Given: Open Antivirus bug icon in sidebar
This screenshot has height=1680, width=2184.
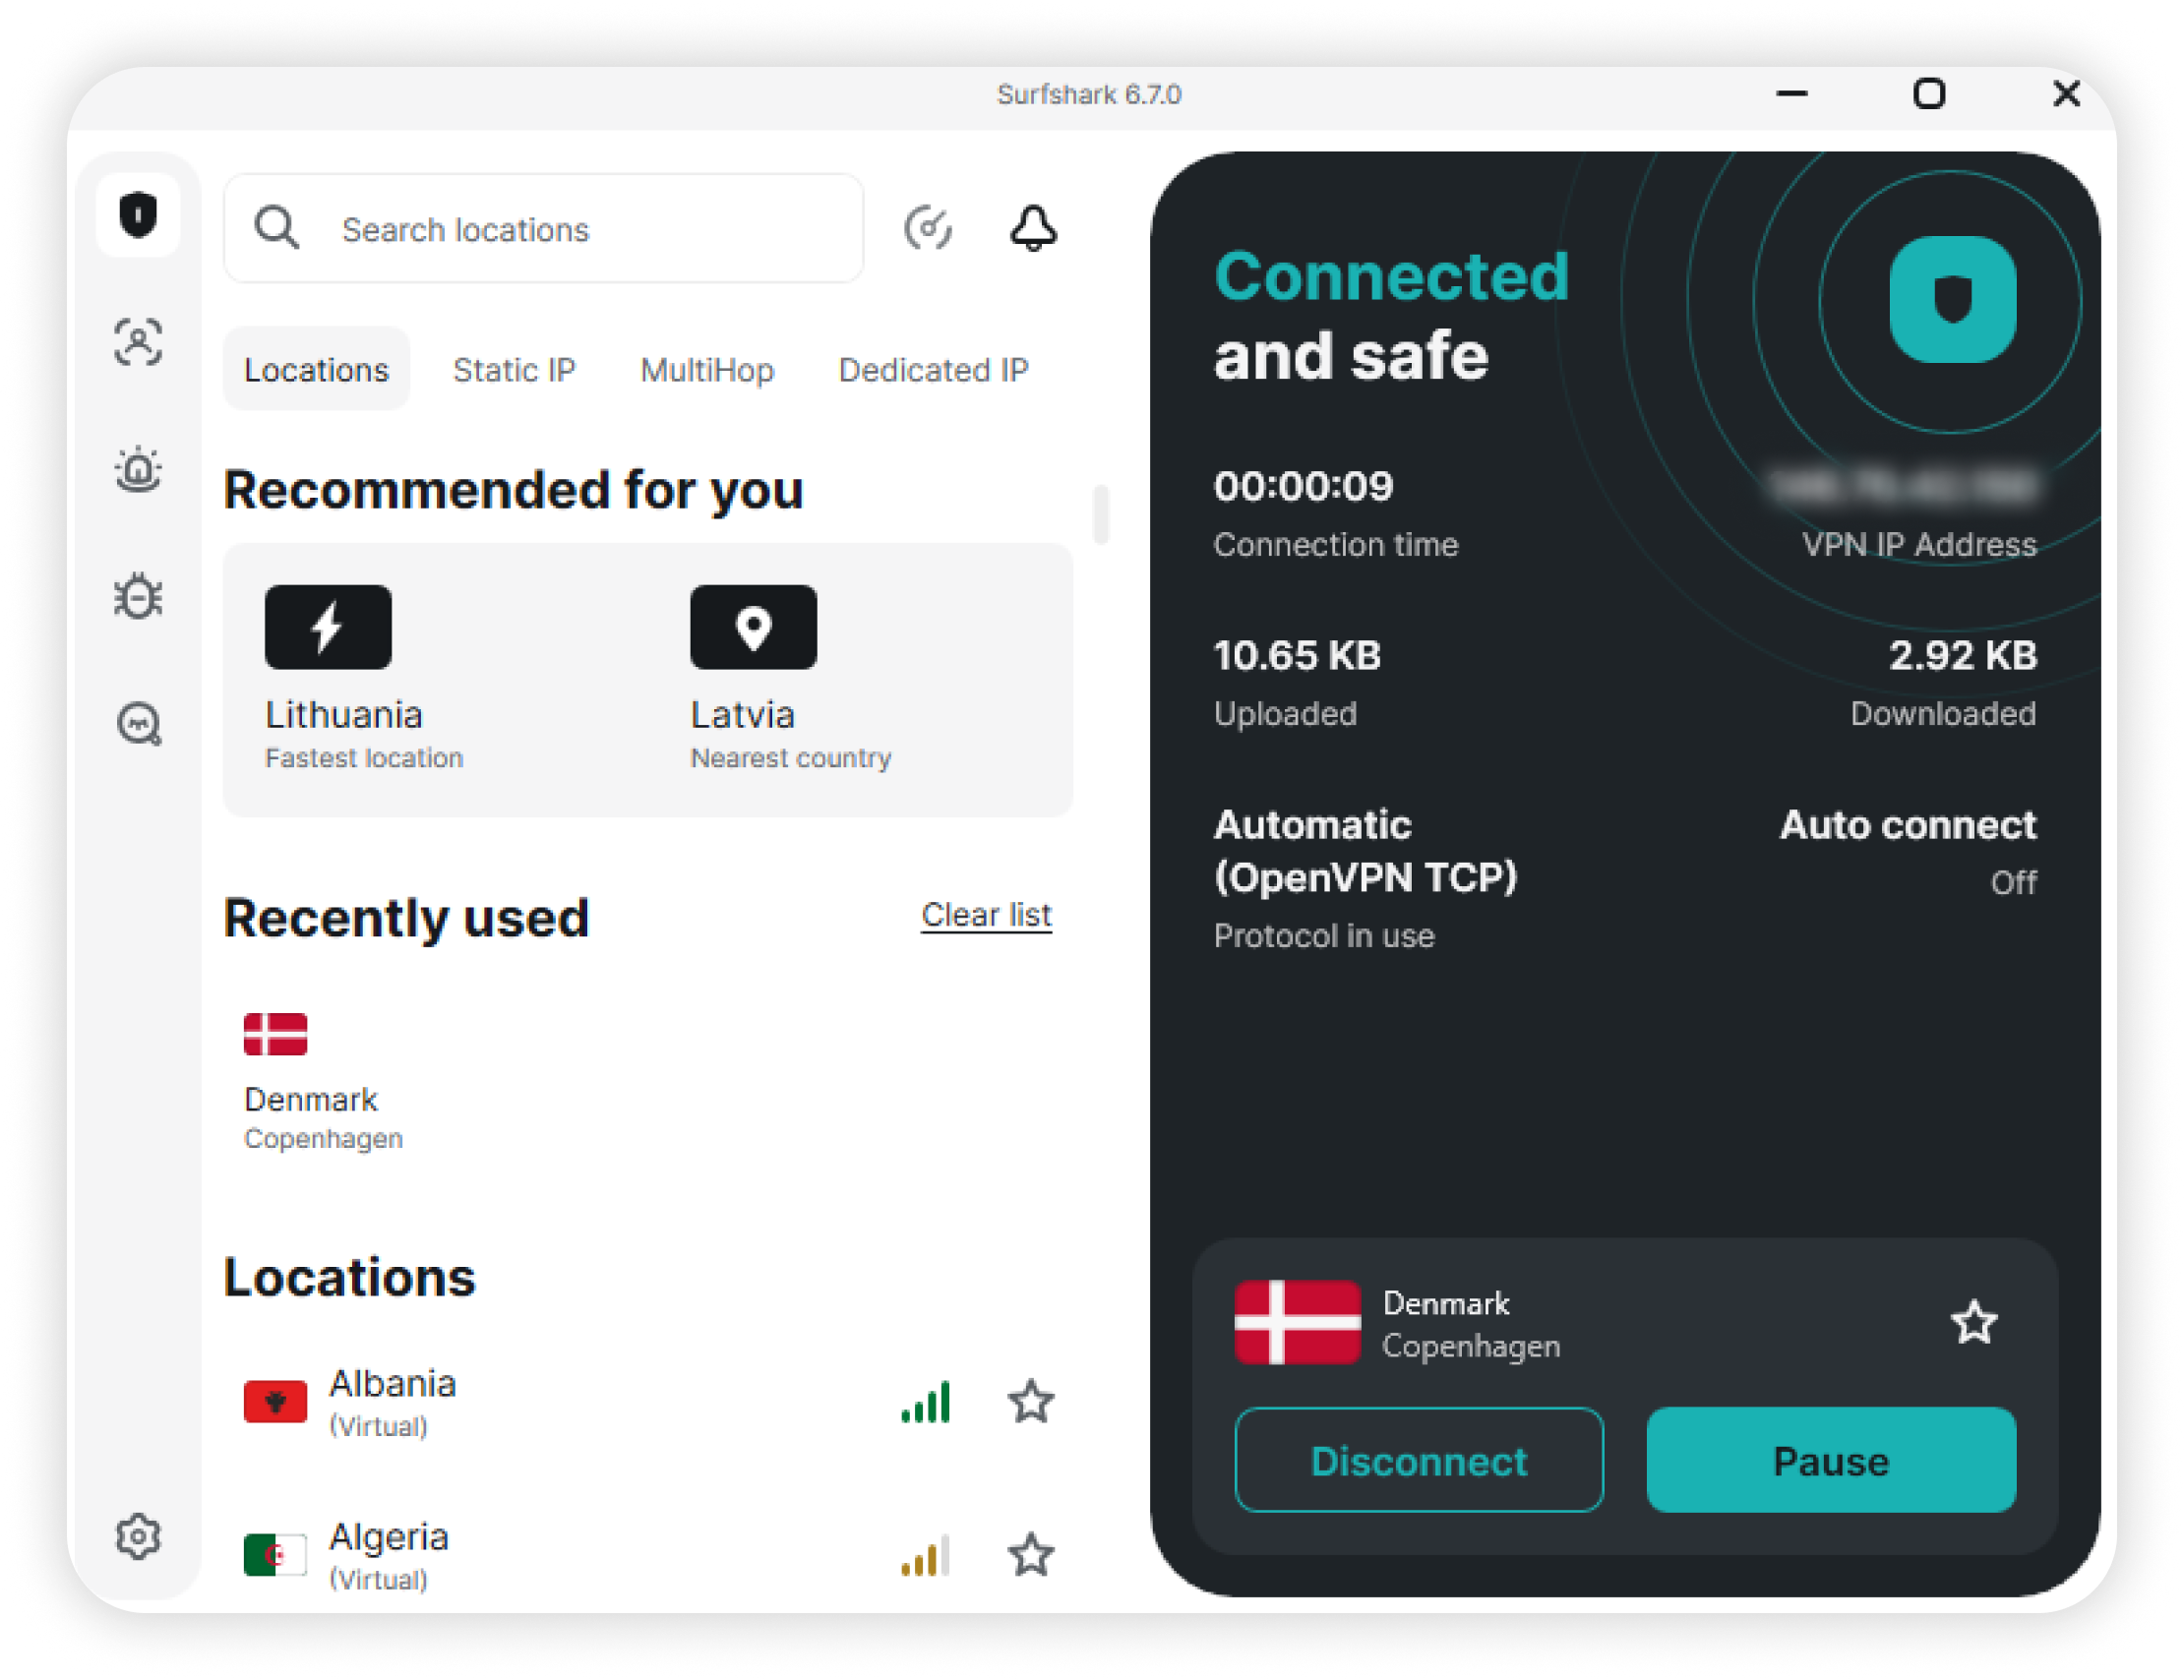Looking at the screenshot, I should pyautogui.click(x=138, y=597).
